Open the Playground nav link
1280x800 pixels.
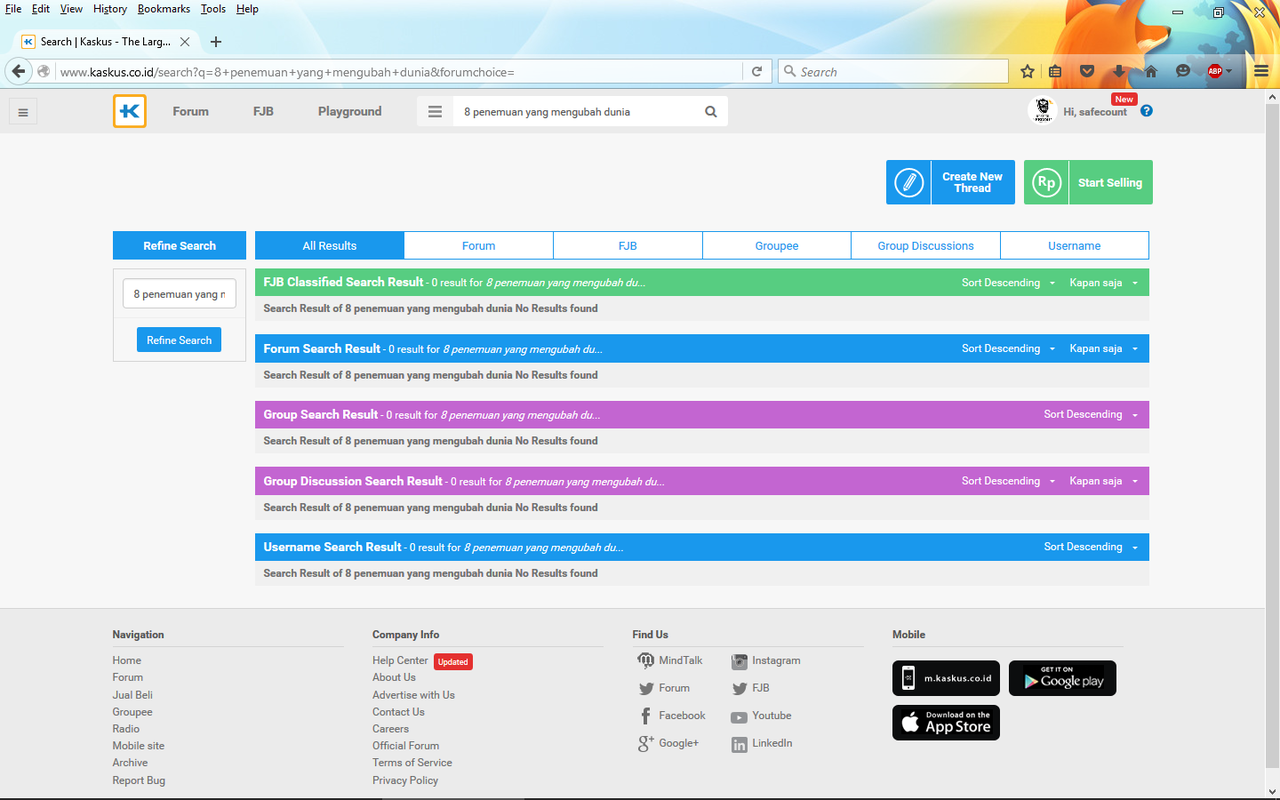tap(350, 112)
